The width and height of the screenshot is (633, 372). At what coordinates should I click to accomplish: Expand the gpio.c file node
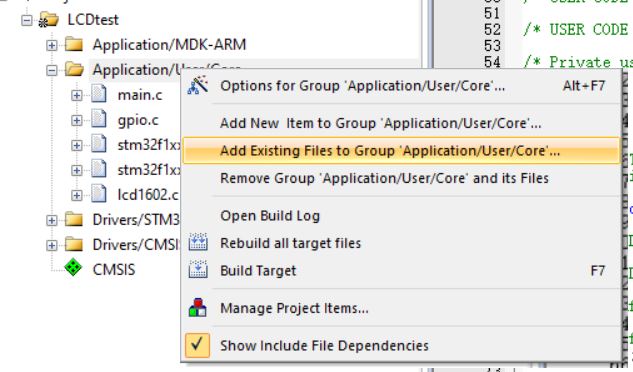pyautogui.click(x=77, y=120)
